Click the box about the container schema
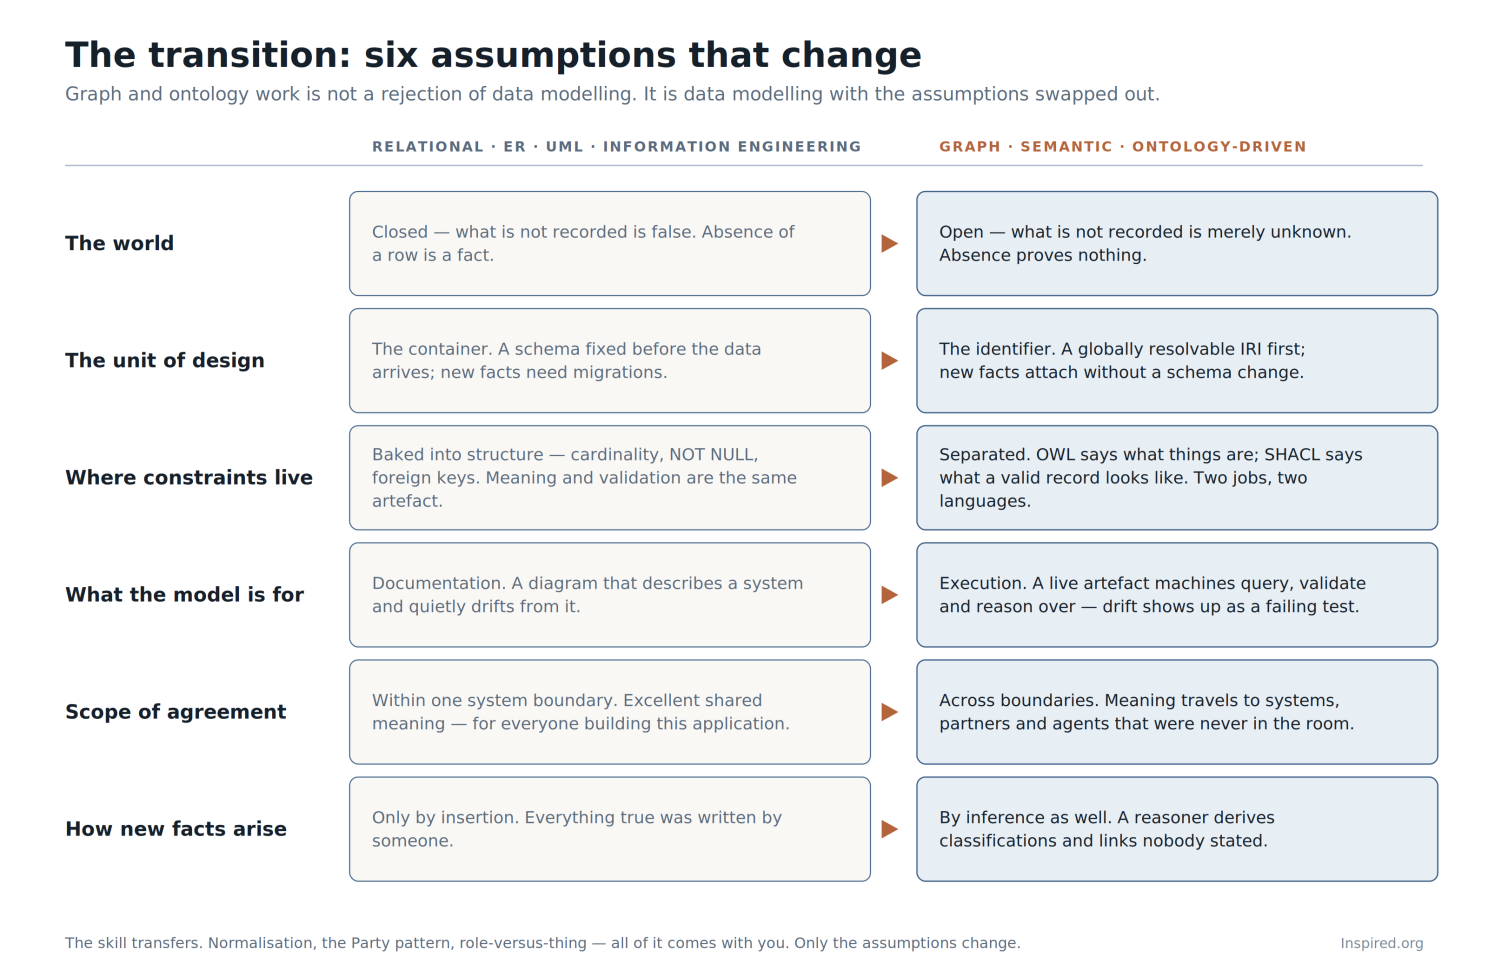Viewport: 1488px width, 976px height. click(x=610, y=361)
